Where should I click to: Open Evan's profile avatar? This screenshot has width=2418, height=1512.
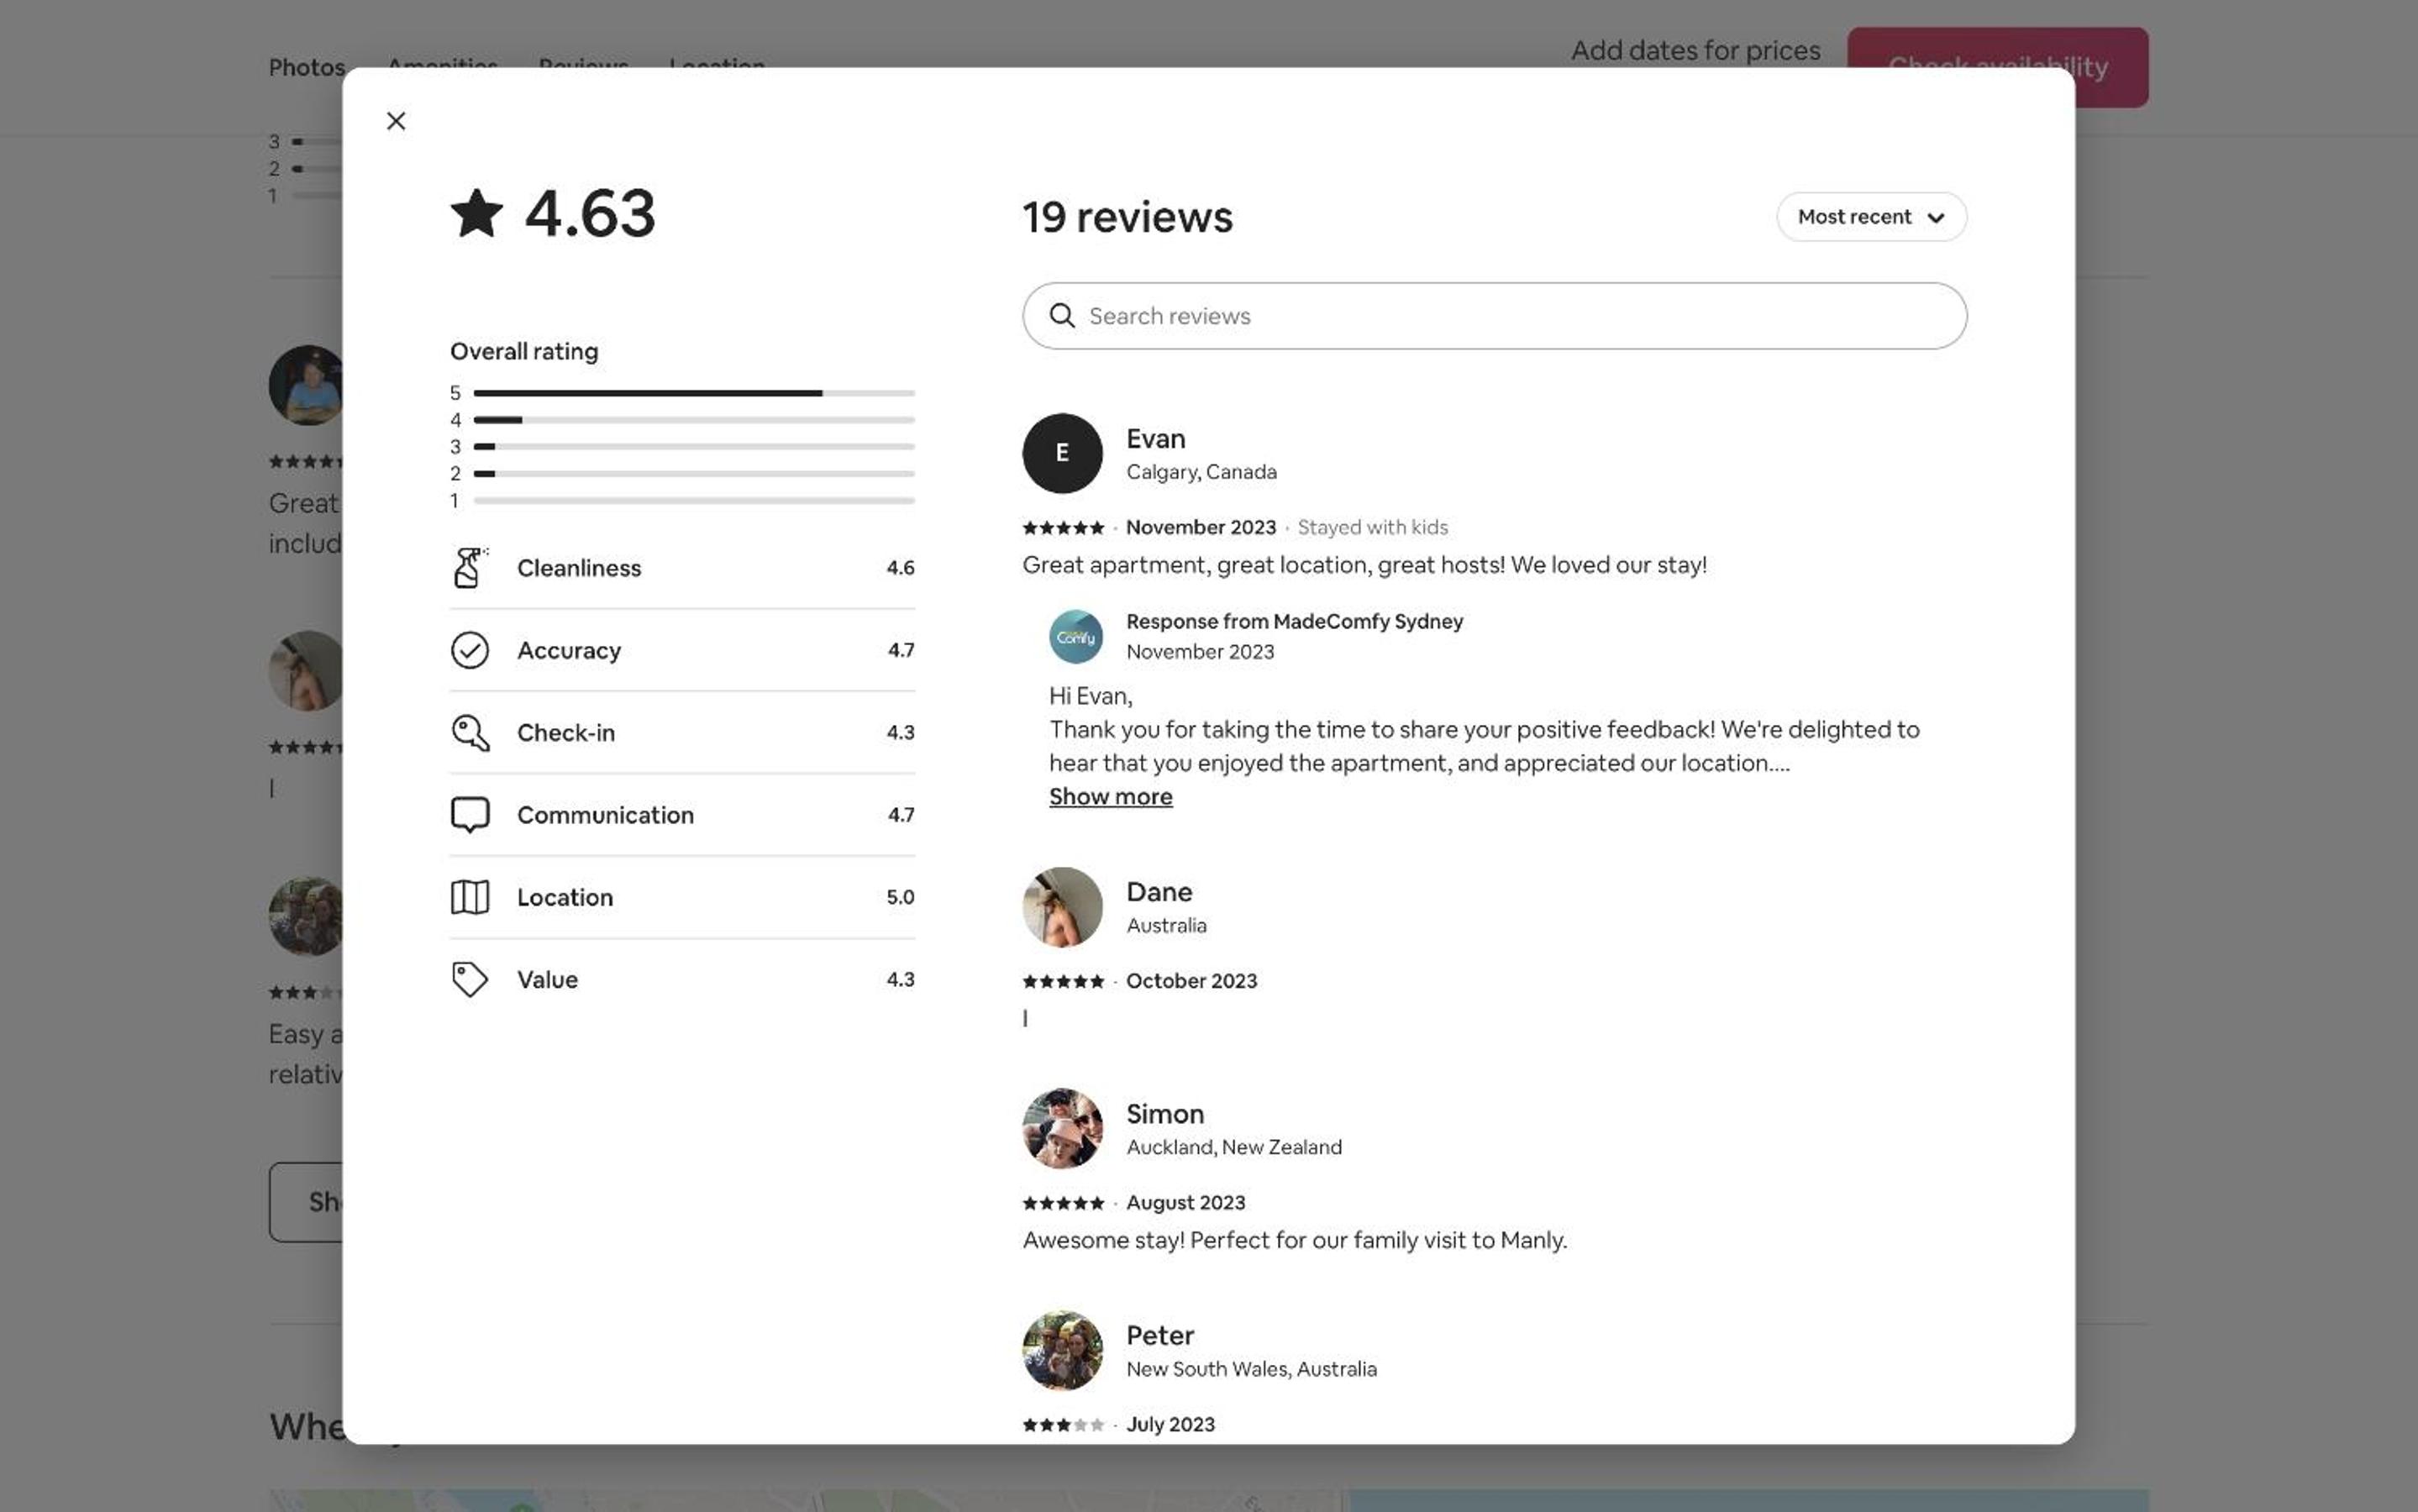tap(1062, 453)
